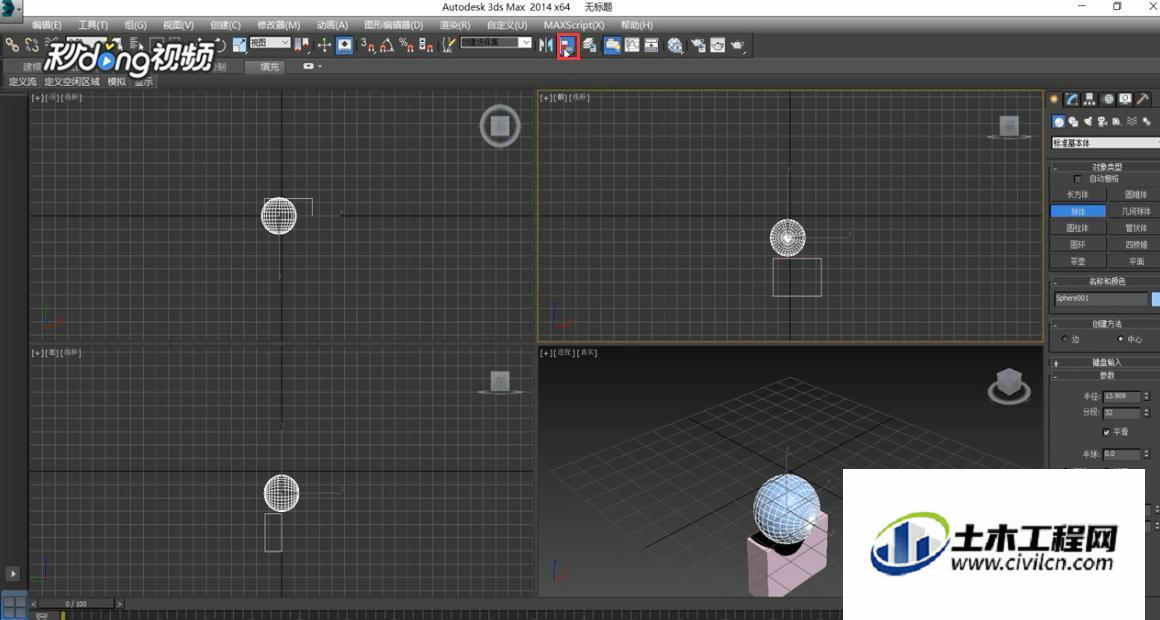Click the Align tool icon

tap(567, 45)
